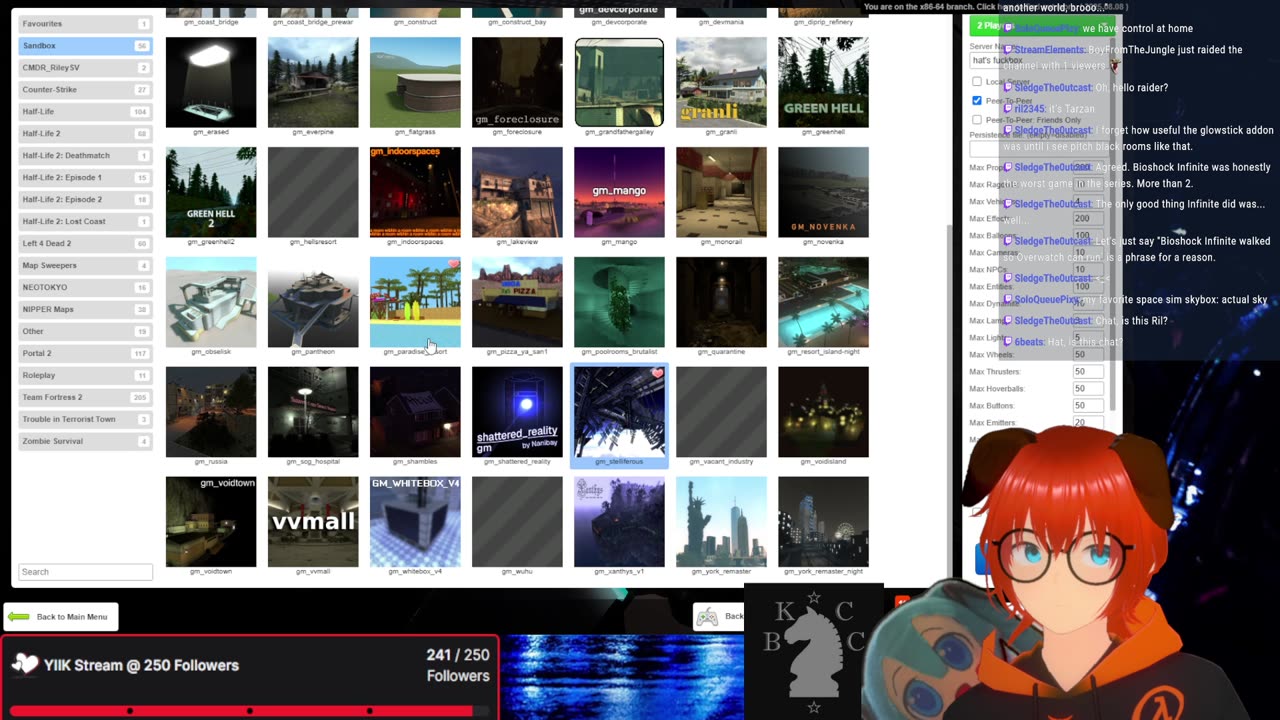Choose the gm_flatgrass map
The image size is (1280, 720).
[x=415, y=82]
